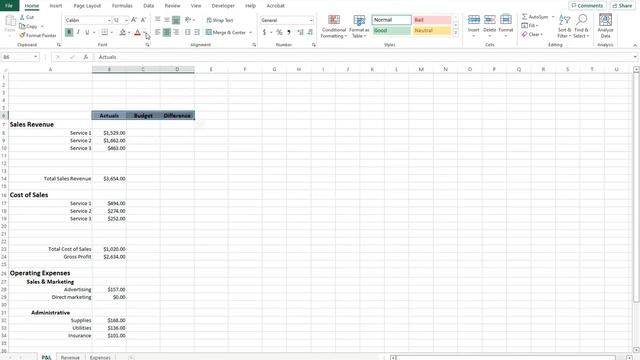640x360 pixels.
Task: Apply the Bad cell style
Action: point(432,20)
